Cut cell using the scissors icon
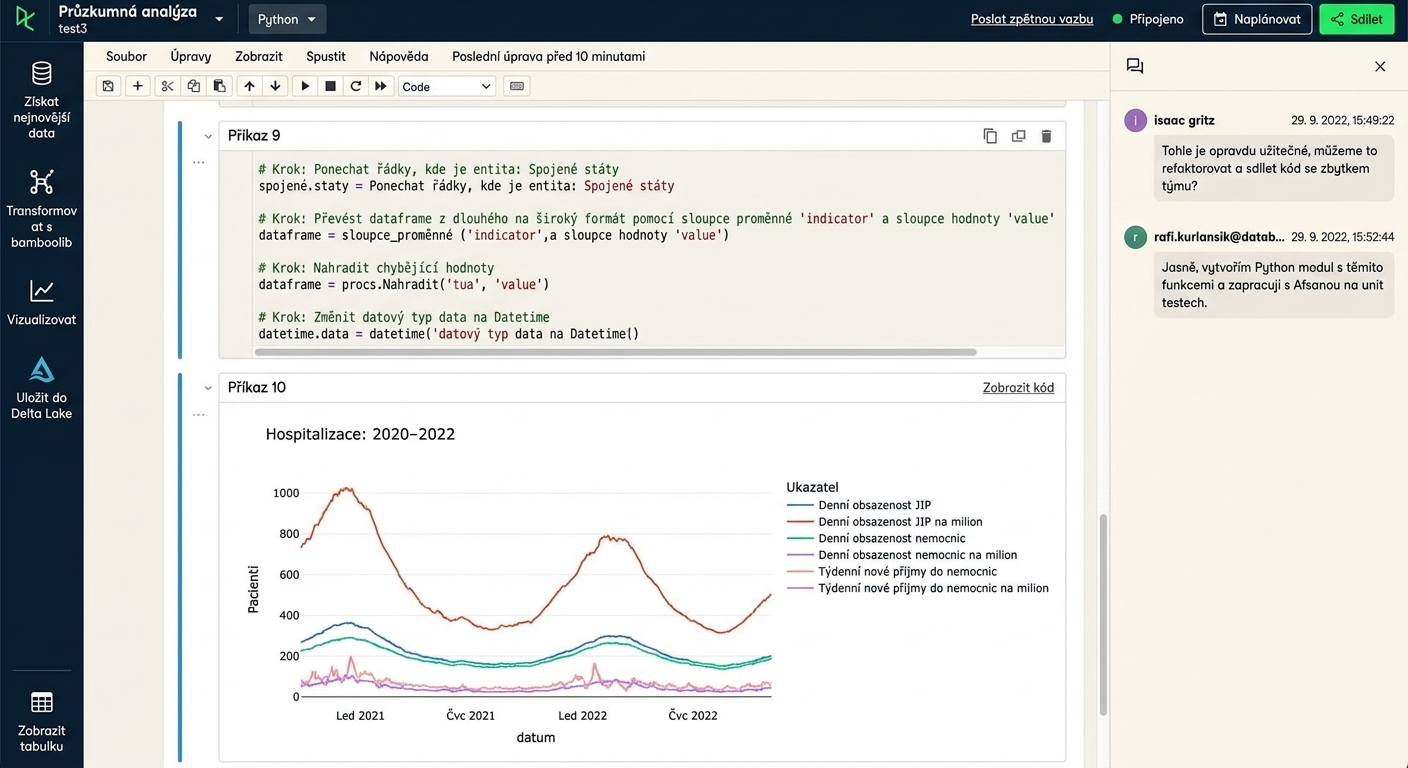1408x768 pixels. 167,86
